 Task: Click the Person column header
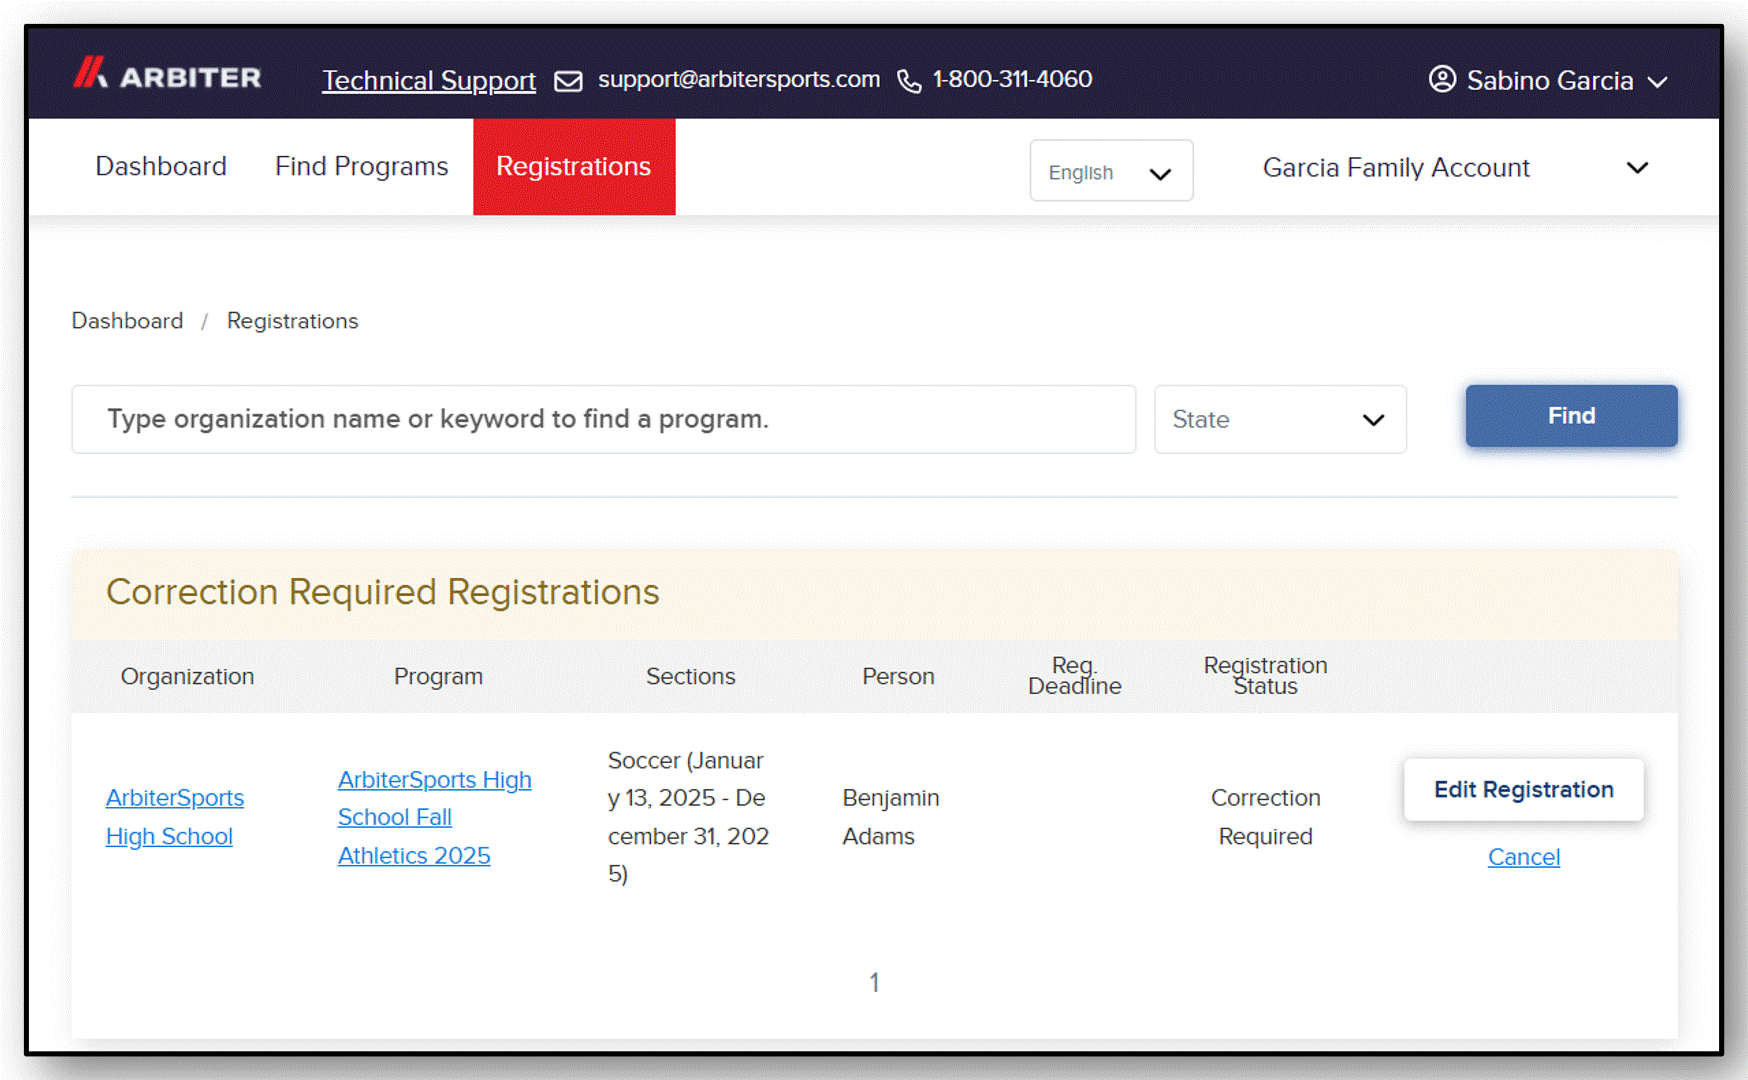pos(898,677)
